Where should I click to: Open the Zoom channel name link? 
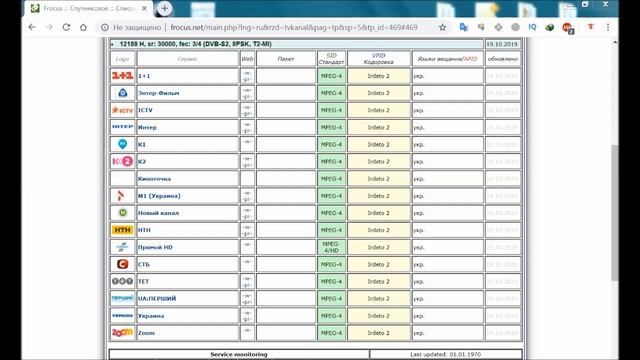point(147,333)
